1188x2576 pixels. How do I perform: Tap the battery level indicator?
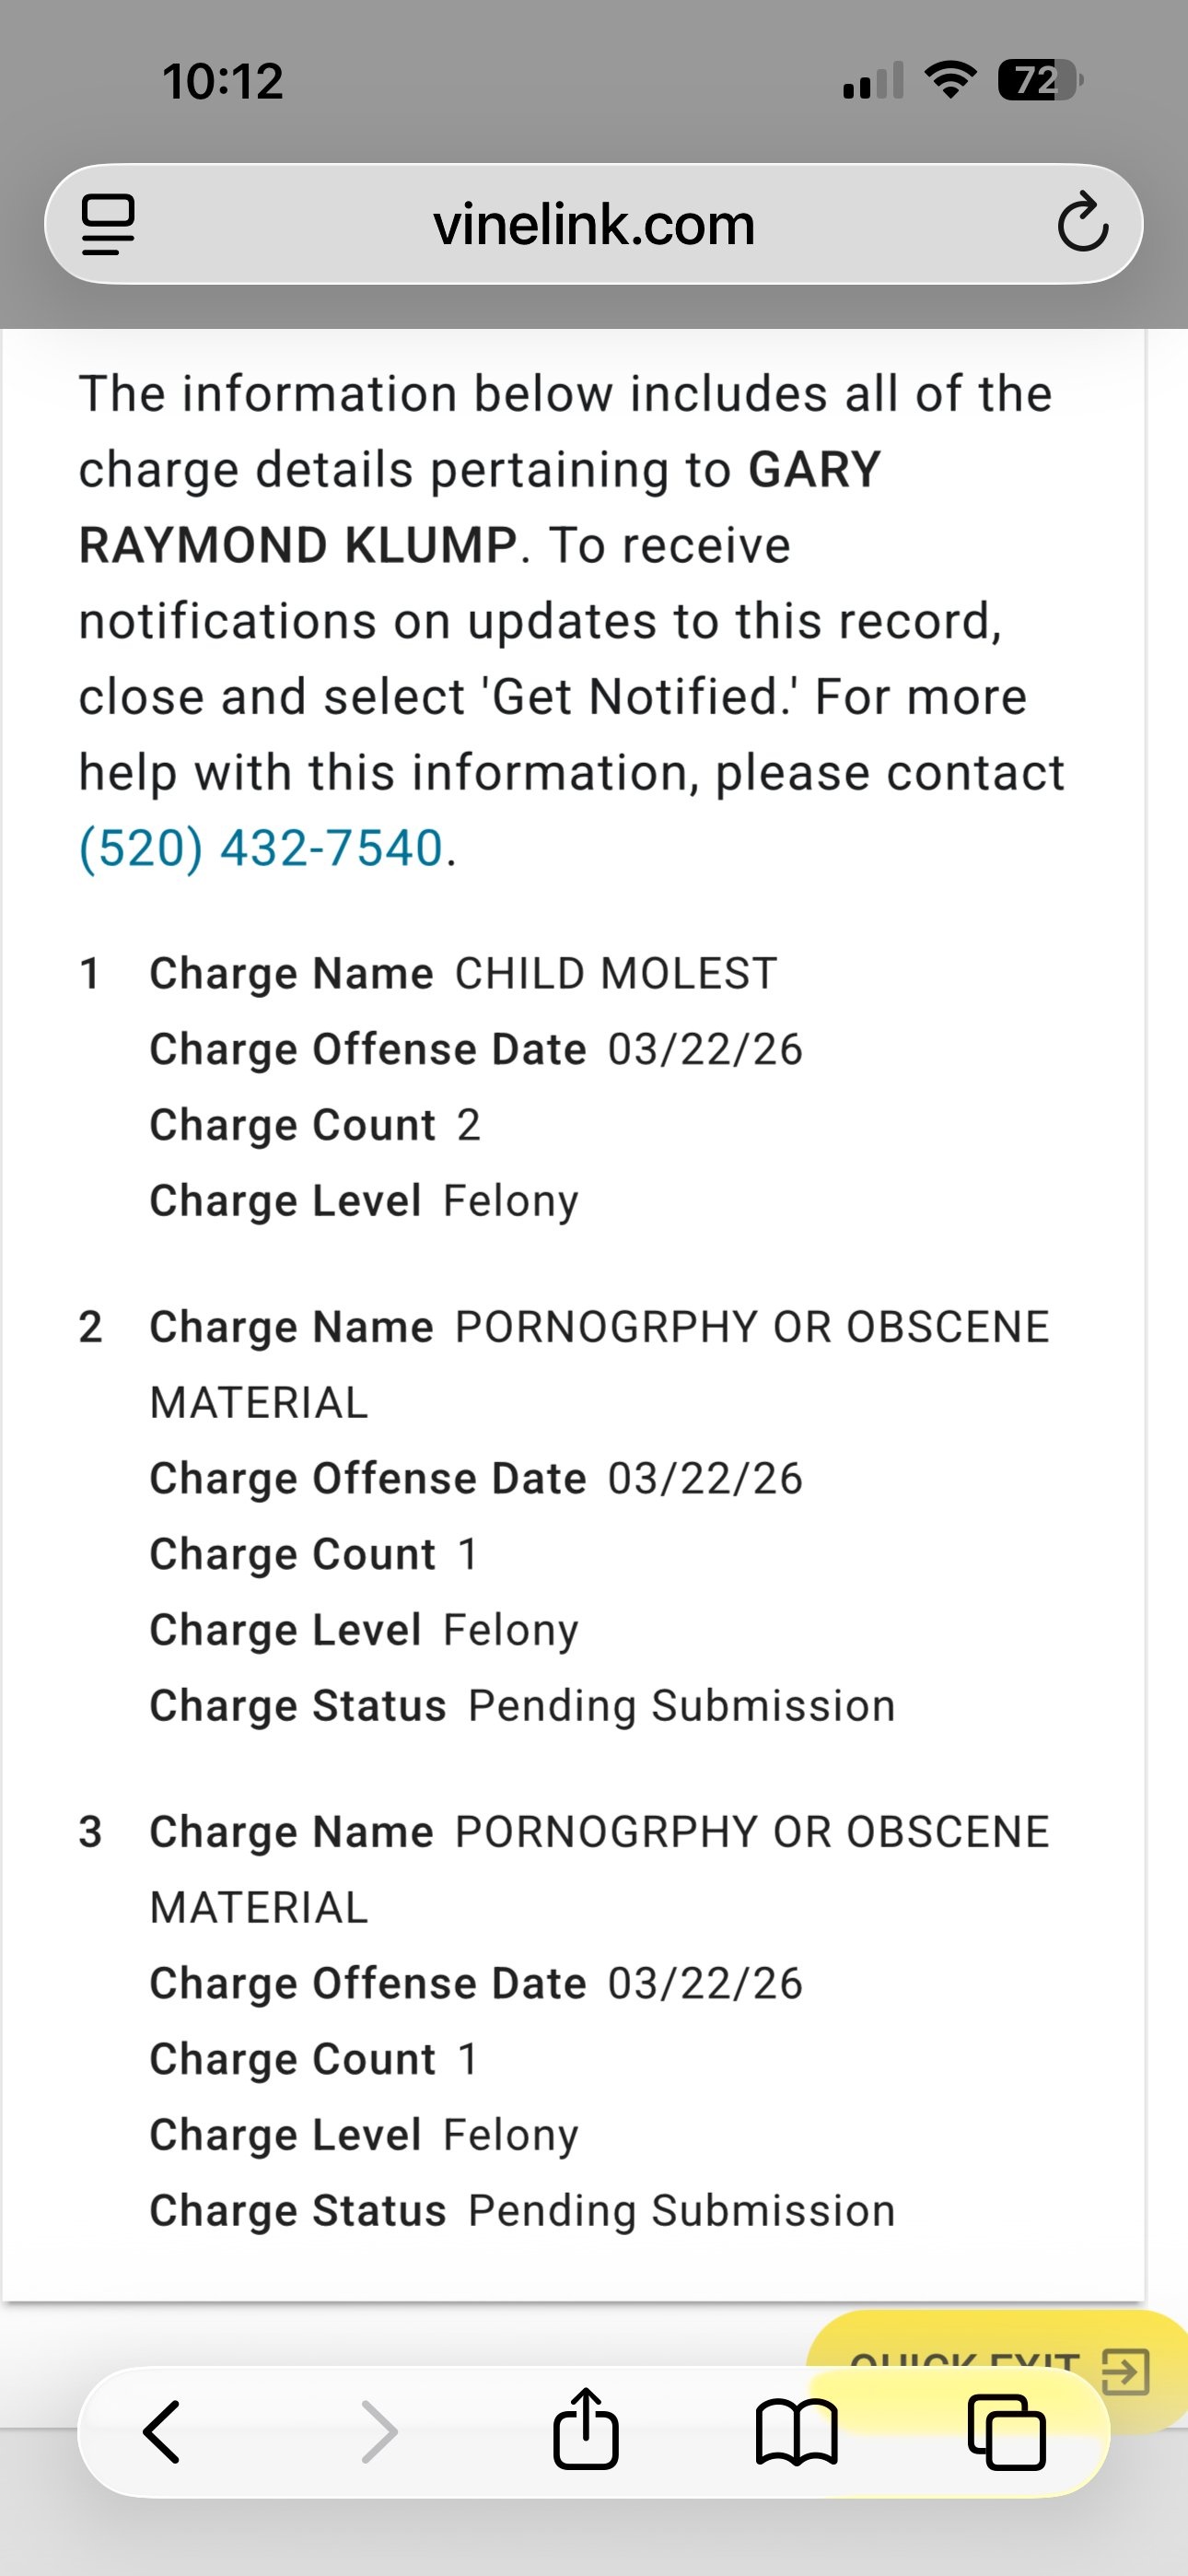click(1039, 80)
